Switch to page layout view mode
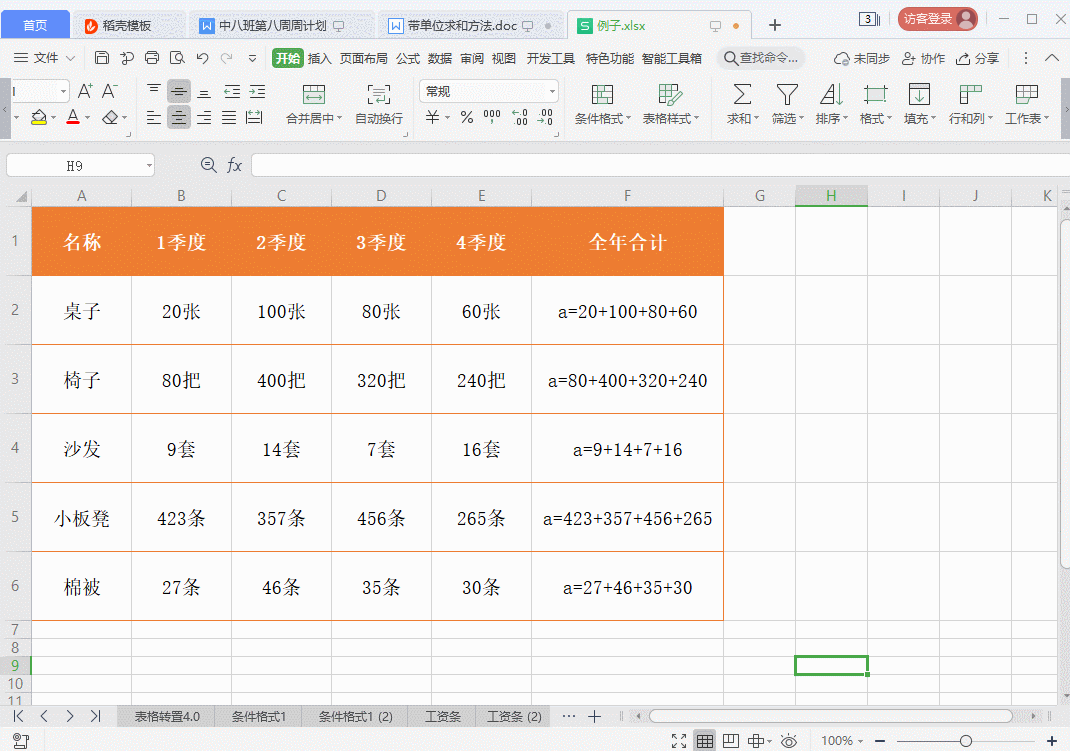Image resolution: width=1070 pixels, height=751 pixels. point(731,741)
